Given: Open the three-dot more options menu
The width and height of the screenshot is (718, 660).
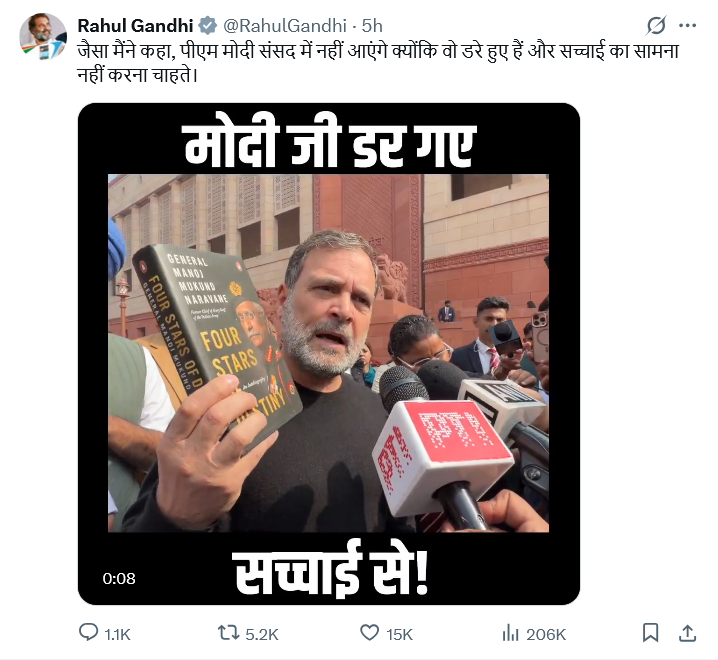Looking at the screenshot, I should 687,26.
